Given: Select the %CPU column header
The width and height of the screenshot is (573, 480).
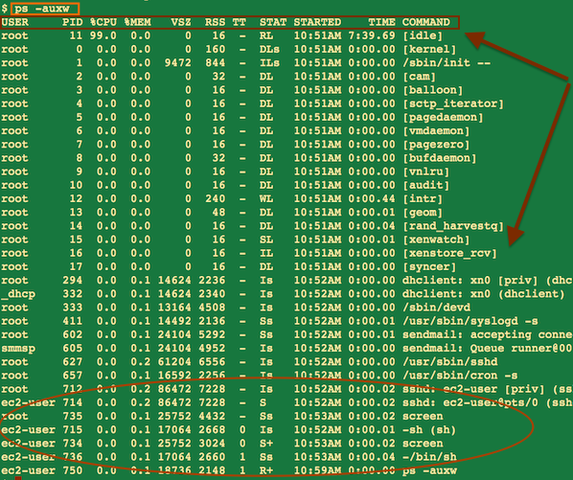Looking at the screenshot, I should pyautogui.click(x=103, y=22).
